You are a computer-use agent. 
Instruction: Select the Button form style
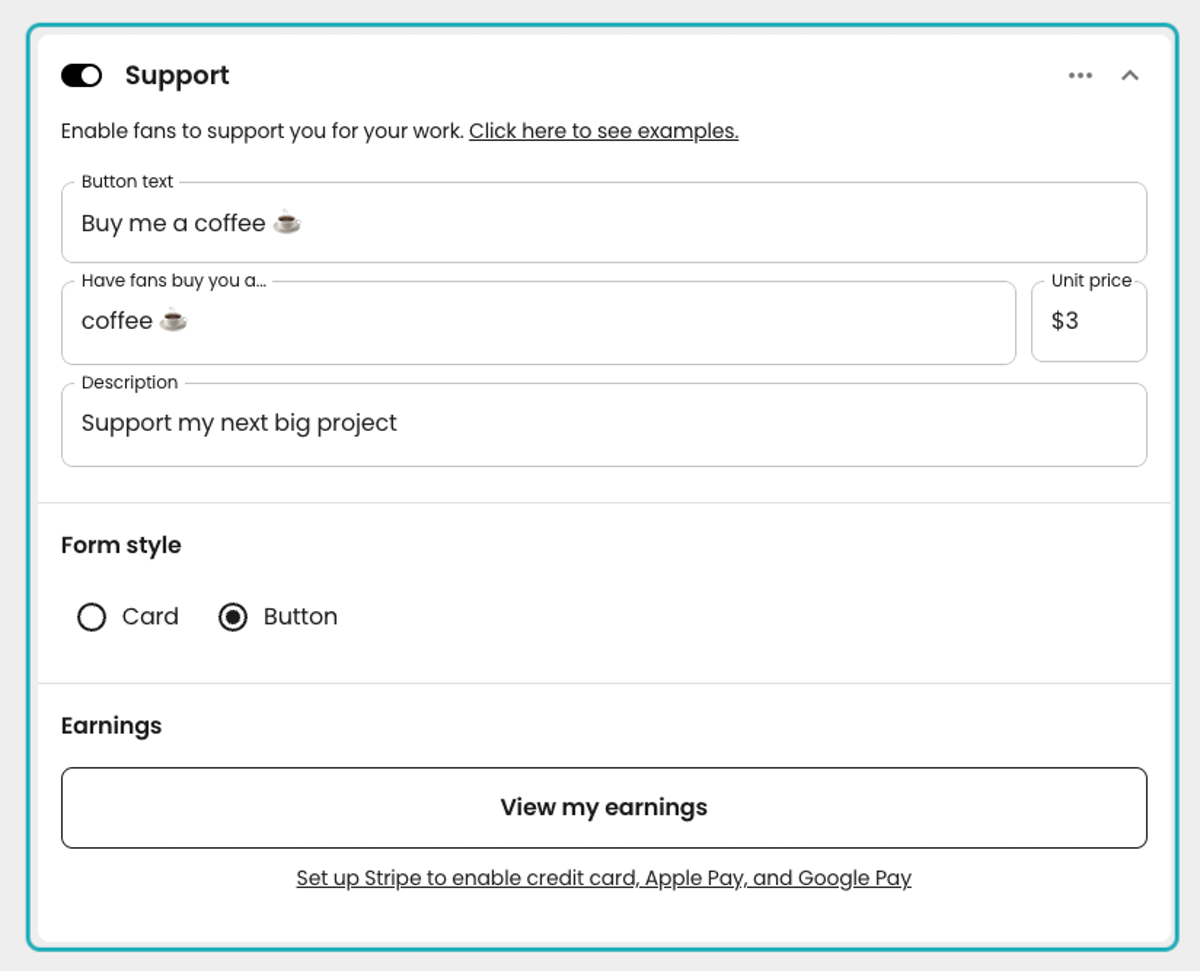tap(233, 617)
